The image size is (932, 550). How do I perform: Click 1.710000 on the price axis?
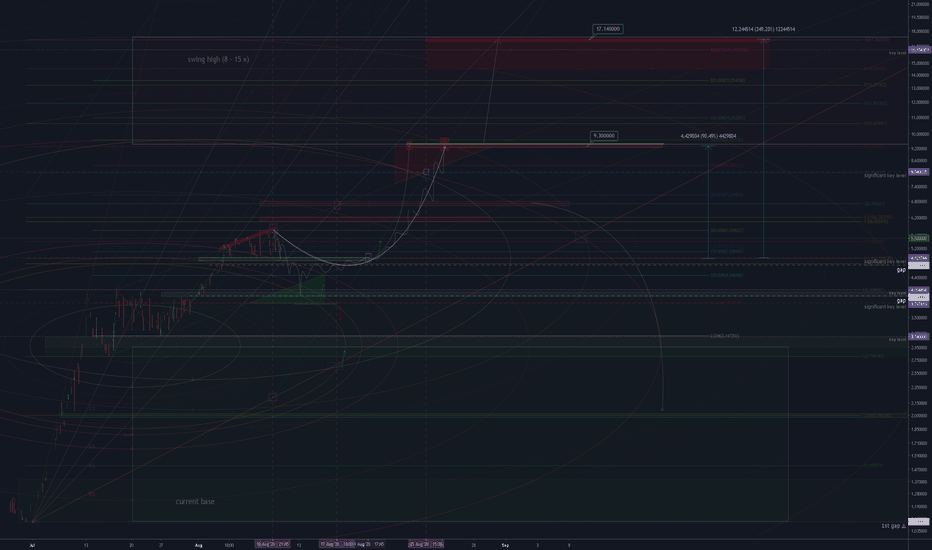point(919,443)
